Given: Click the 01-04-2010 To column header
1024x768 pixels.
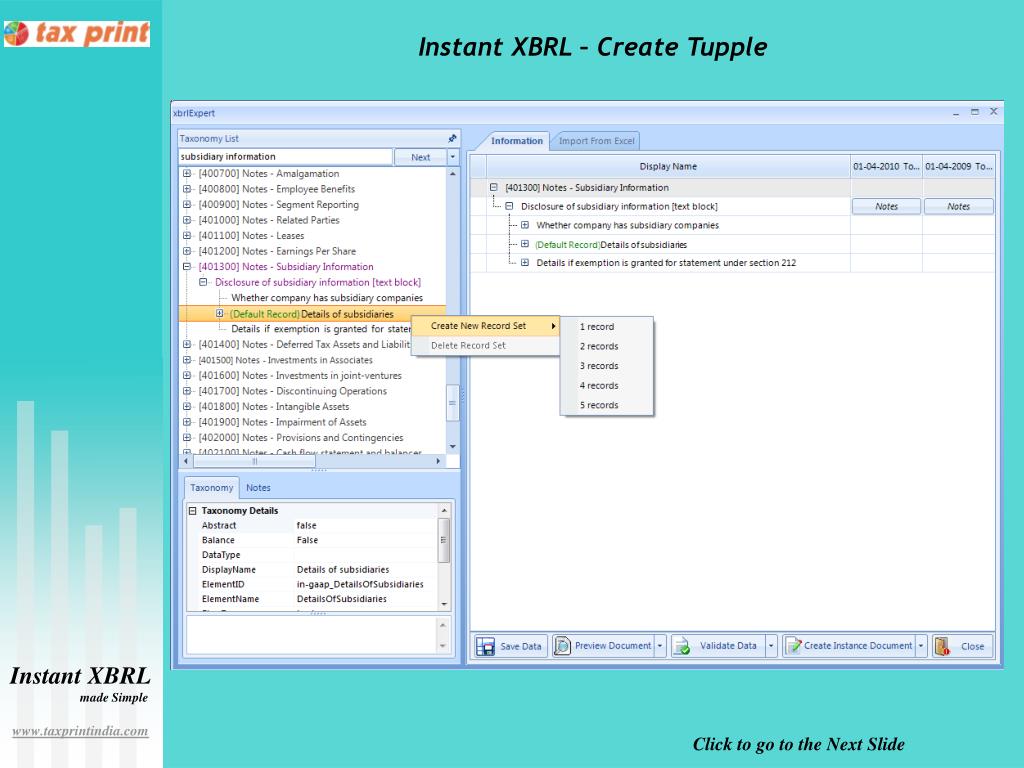Looking at the screenshot, I should [x=886, y=167].
